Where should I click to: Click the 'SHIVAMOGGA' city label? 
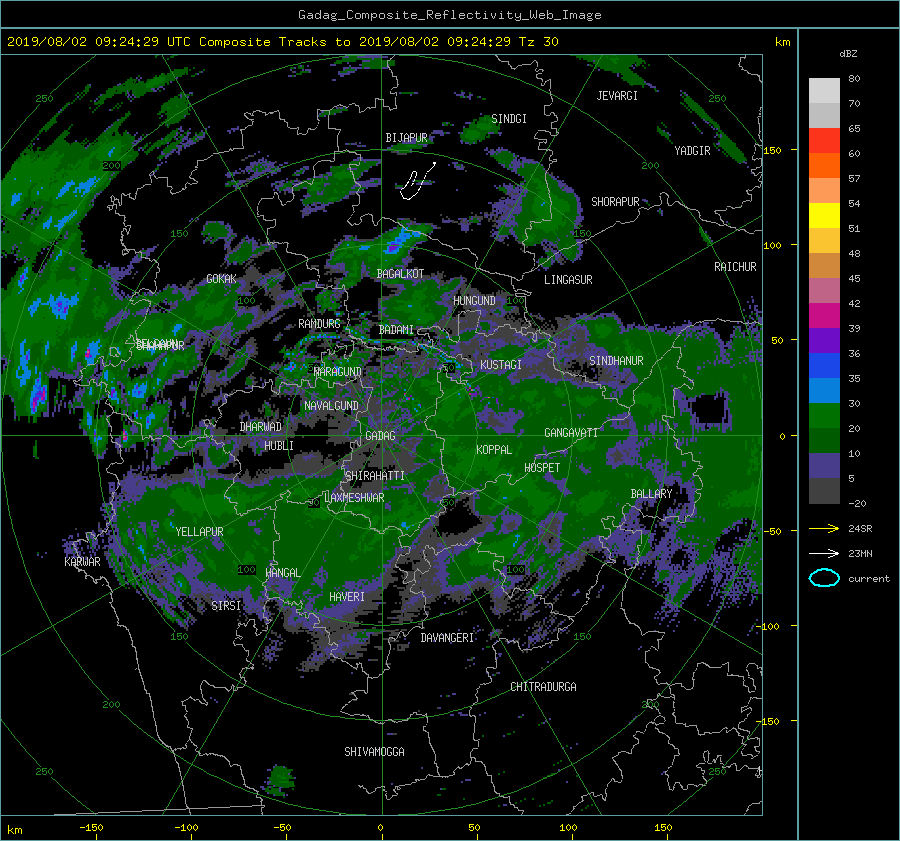click(374, 752)
